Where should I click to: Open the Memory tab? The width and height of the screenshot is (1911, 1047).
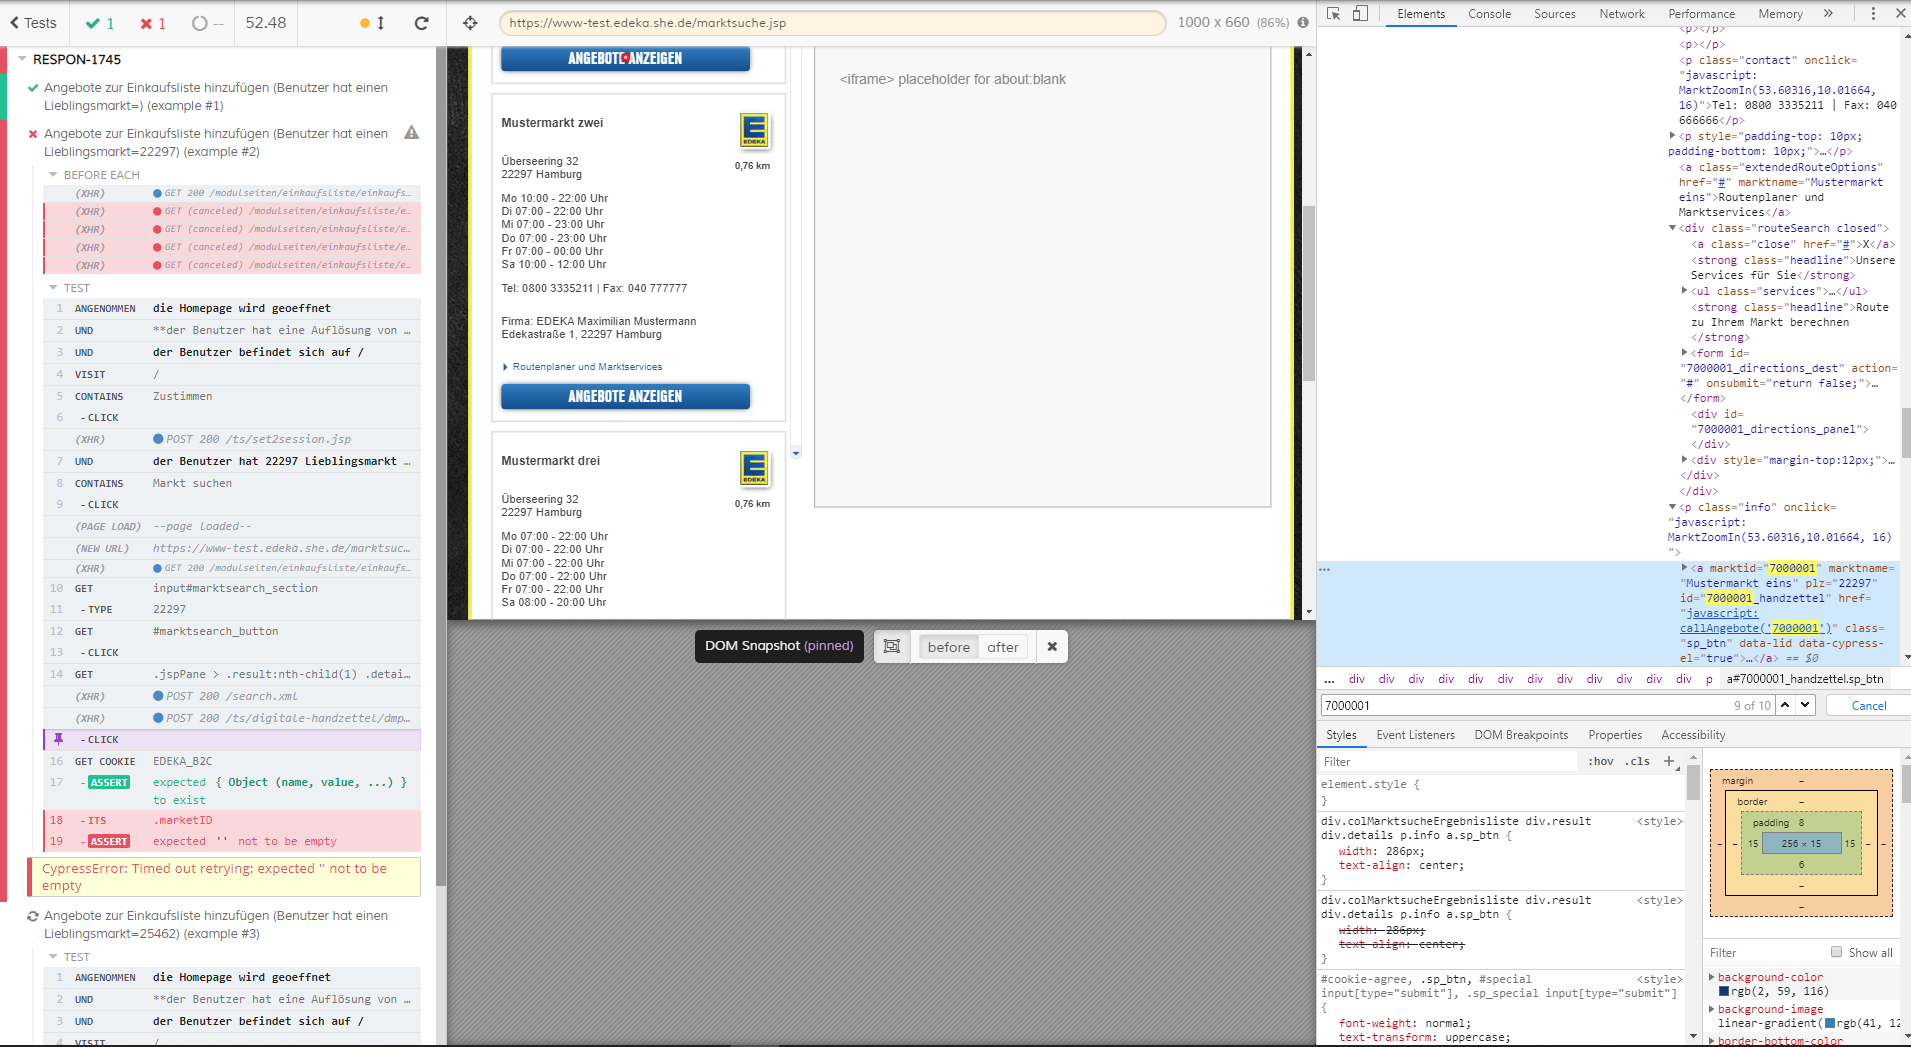(1780, 14)
